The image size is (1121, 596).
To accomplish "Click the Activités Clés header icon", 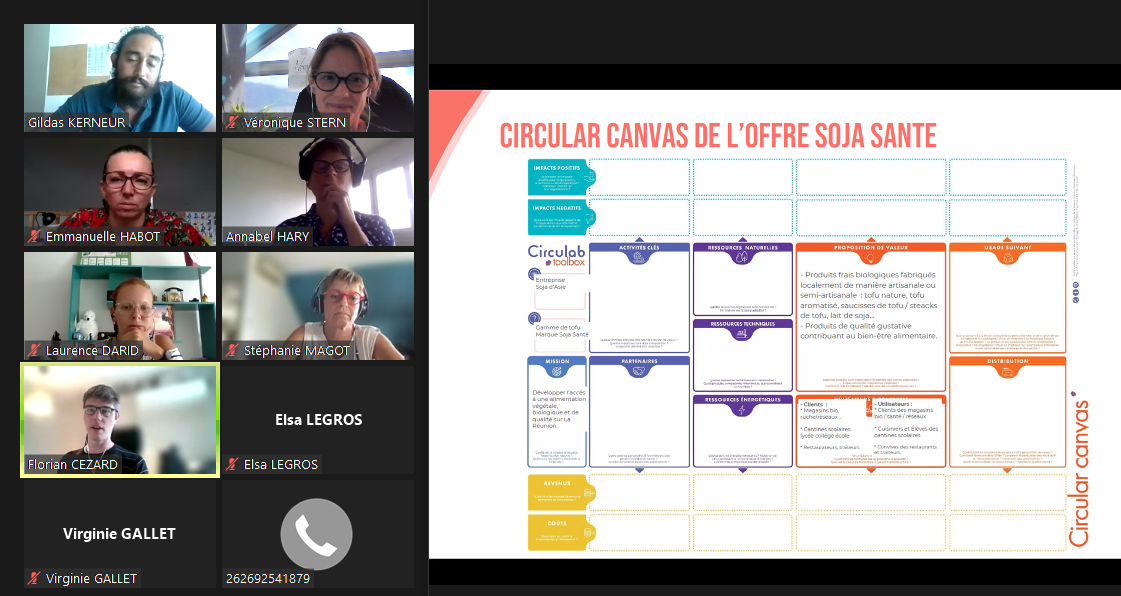I will (638, 258).
